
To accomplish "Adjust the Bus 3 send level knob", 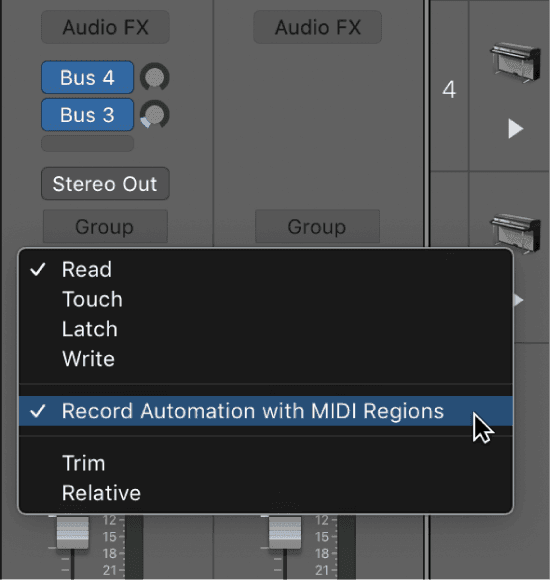I will [155, 115].
